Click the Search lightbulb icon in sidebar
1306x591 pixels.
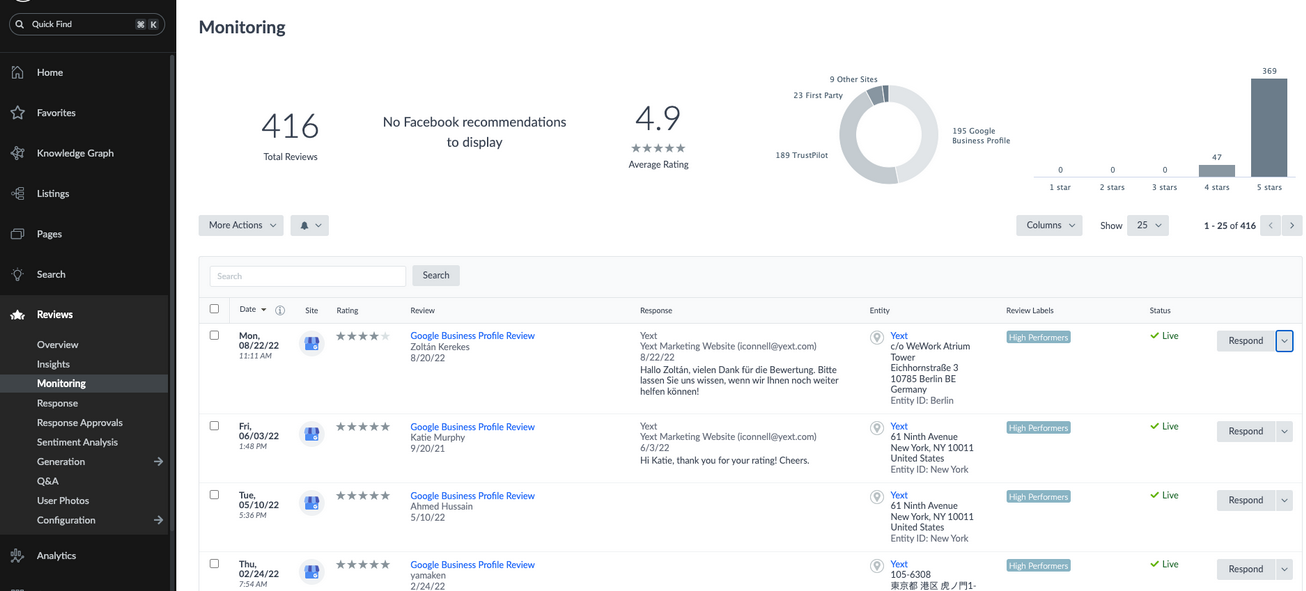[x=17, y=274]
